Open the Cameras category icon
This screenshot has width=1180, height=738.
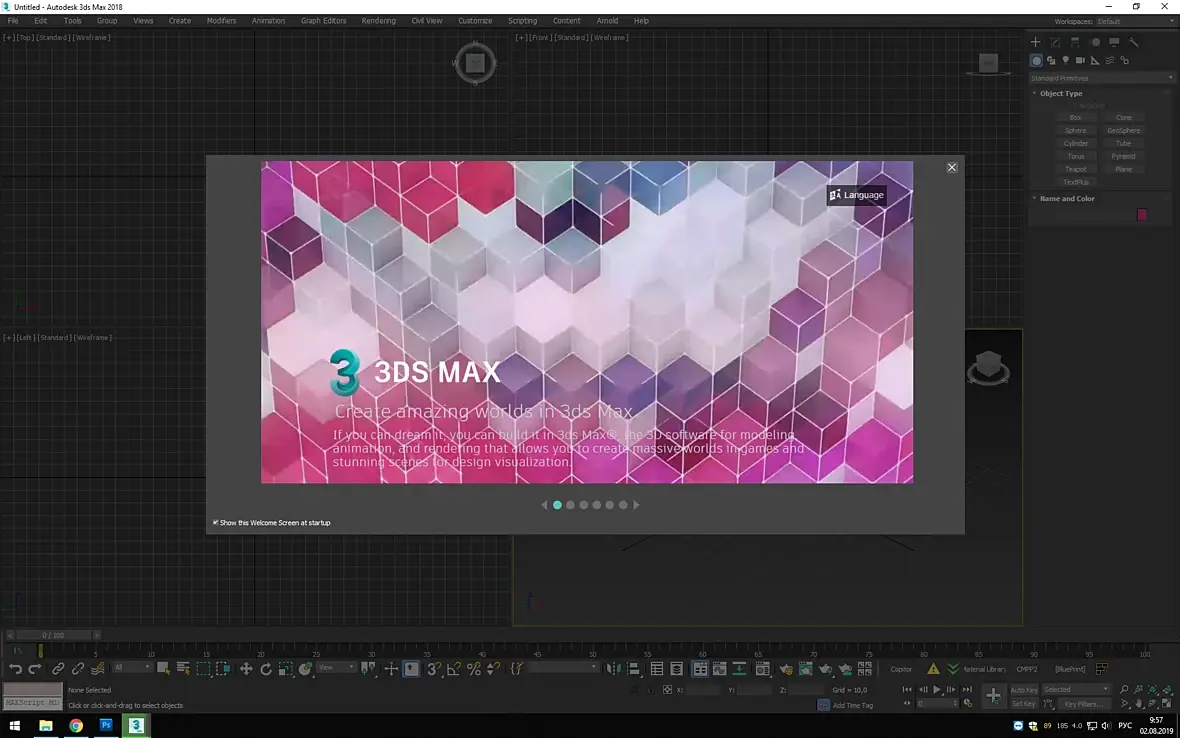(x=1080, y=60)
